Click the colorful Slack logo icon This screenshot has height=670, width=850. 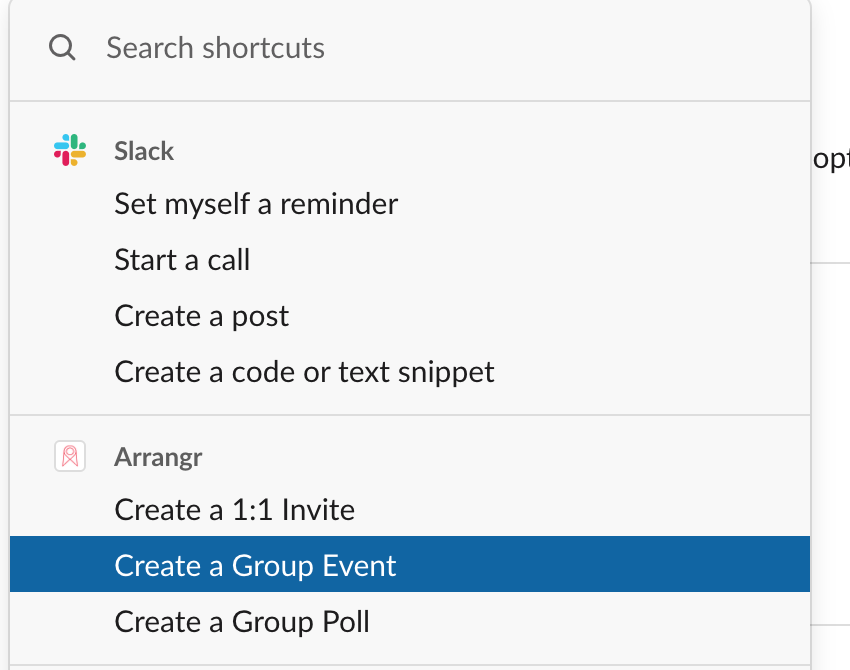pyautogui.click(x=69, y=150)
